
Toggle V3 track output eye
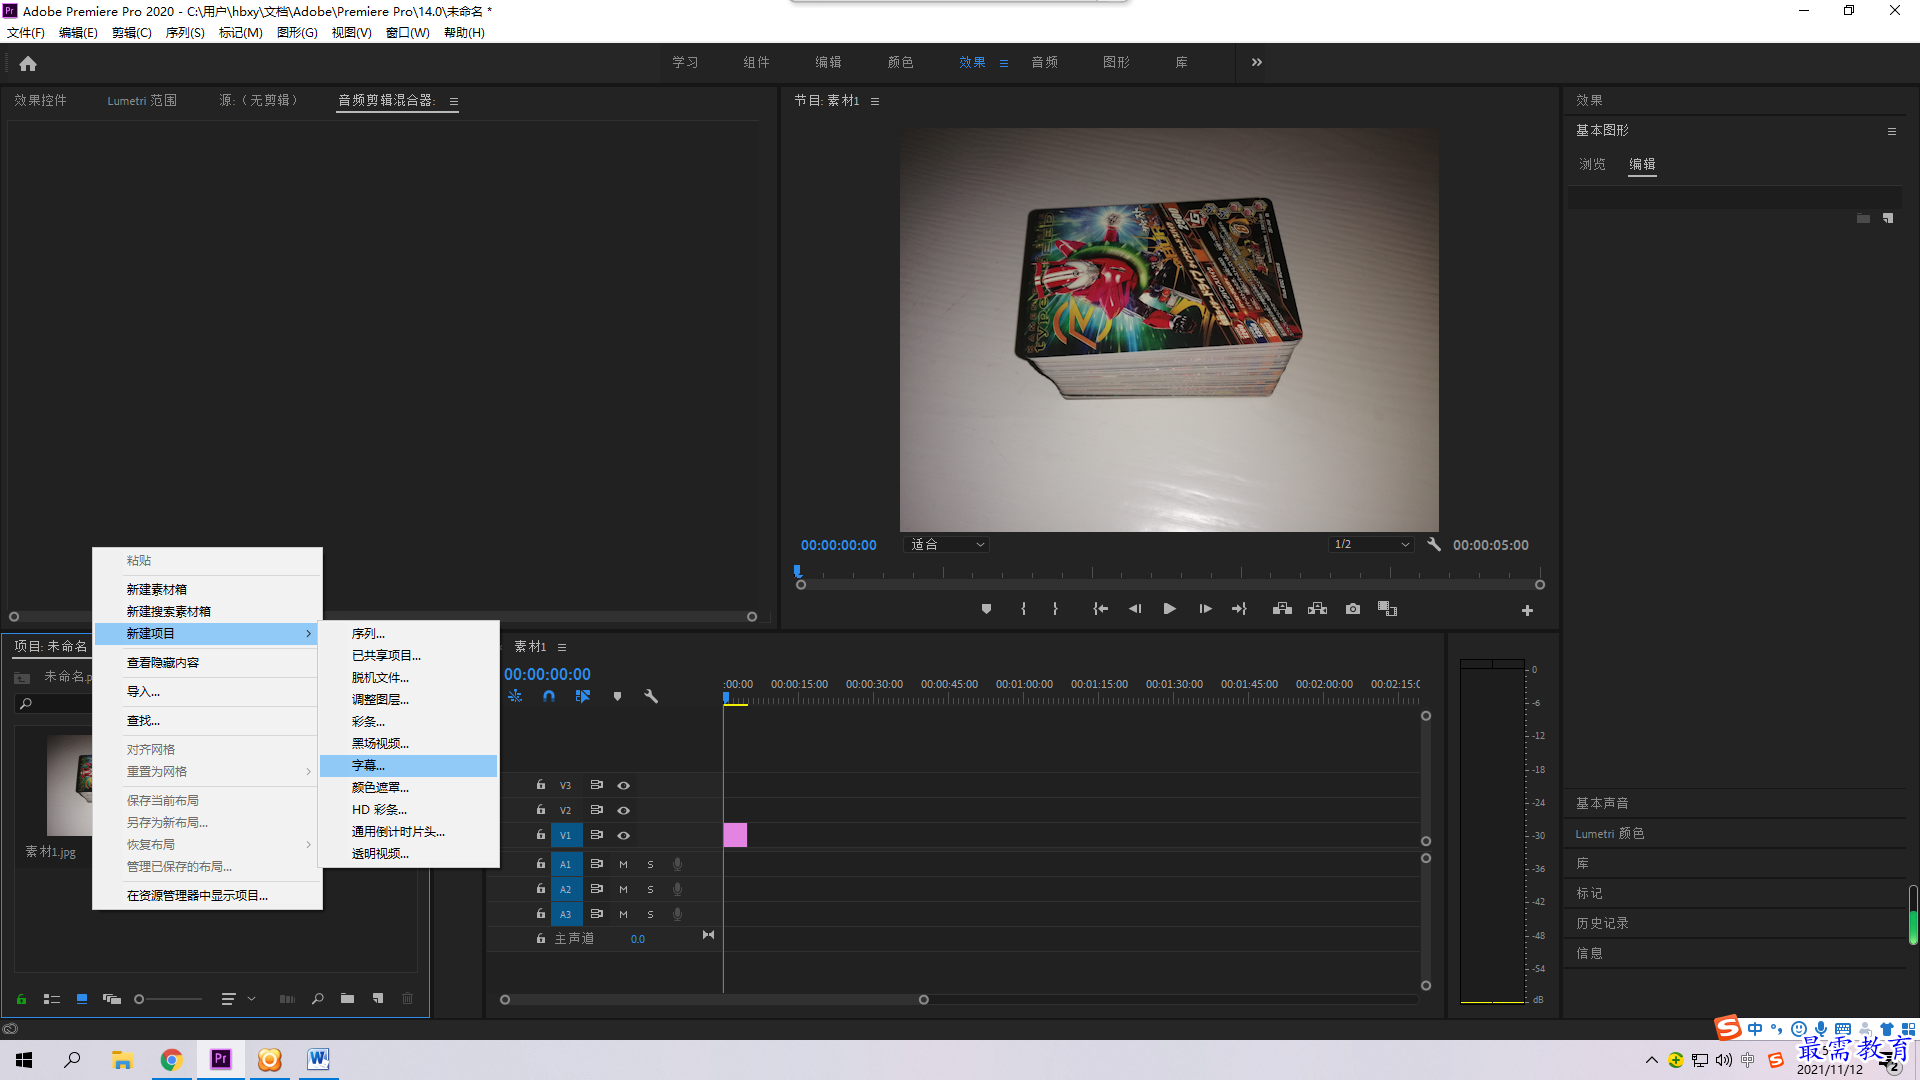tap(623, 785)
